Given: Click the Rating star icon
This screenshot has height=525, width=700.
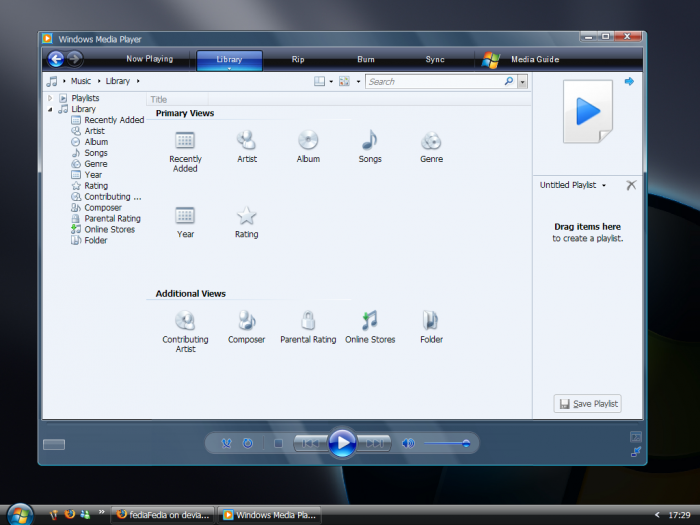Looking at the screenshot, I should coord(246,216).
